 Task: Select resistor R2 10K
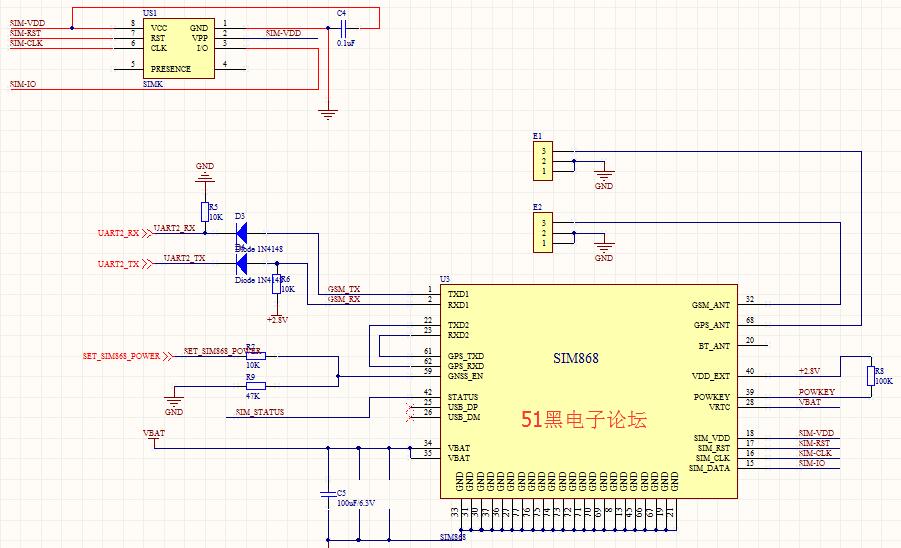coord(256,356)
